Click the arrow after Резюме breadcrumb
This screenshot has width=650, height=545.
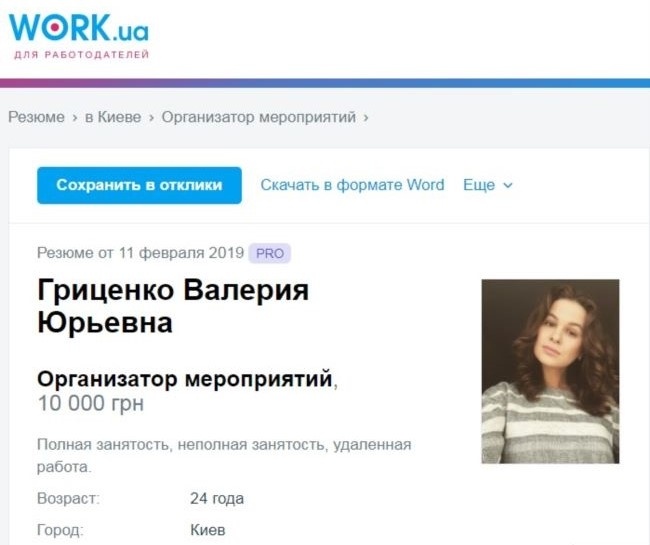point(75,118)
